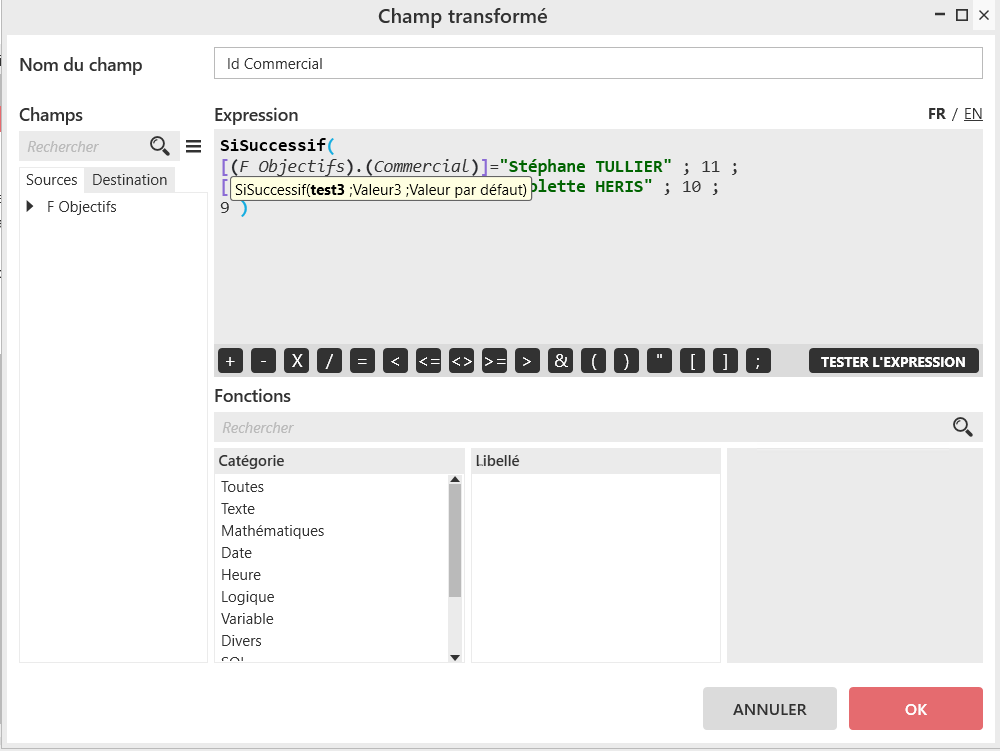Insert the semicolon separator

(x=758, y=362)
